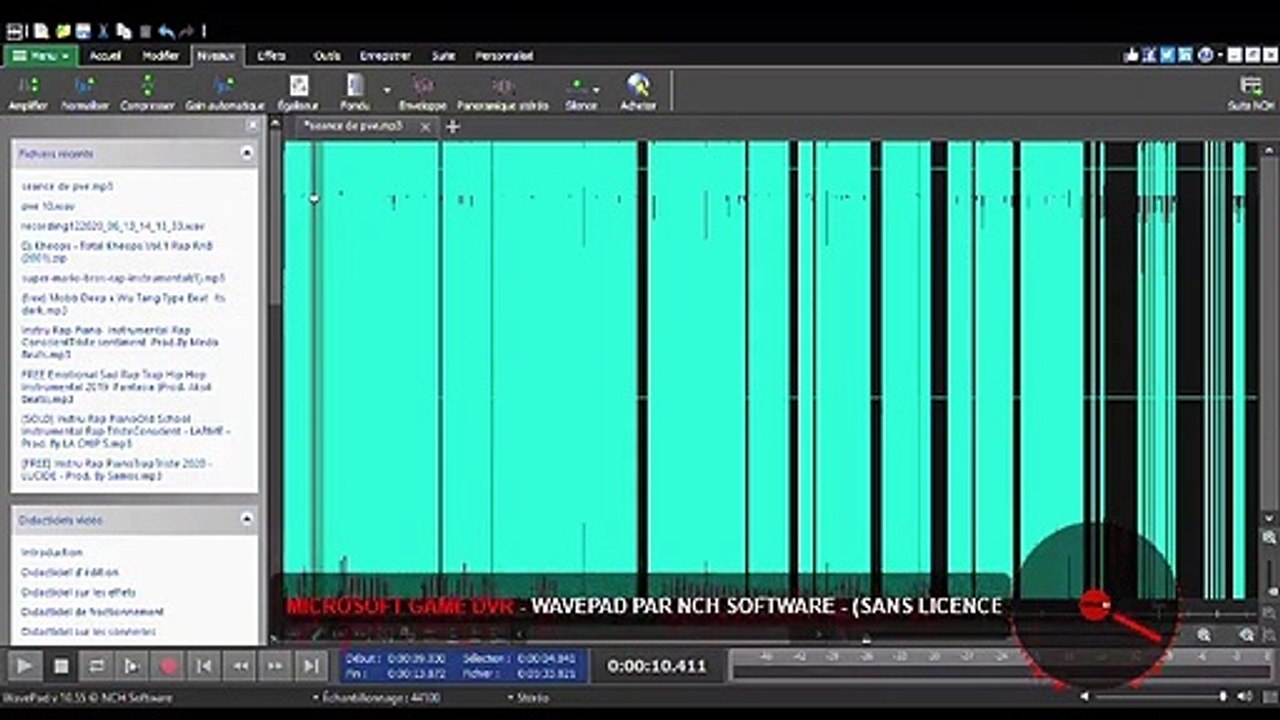Switch to the Enregistrer tab
This screenshot has height=720, width=1280.
point(385,56)
